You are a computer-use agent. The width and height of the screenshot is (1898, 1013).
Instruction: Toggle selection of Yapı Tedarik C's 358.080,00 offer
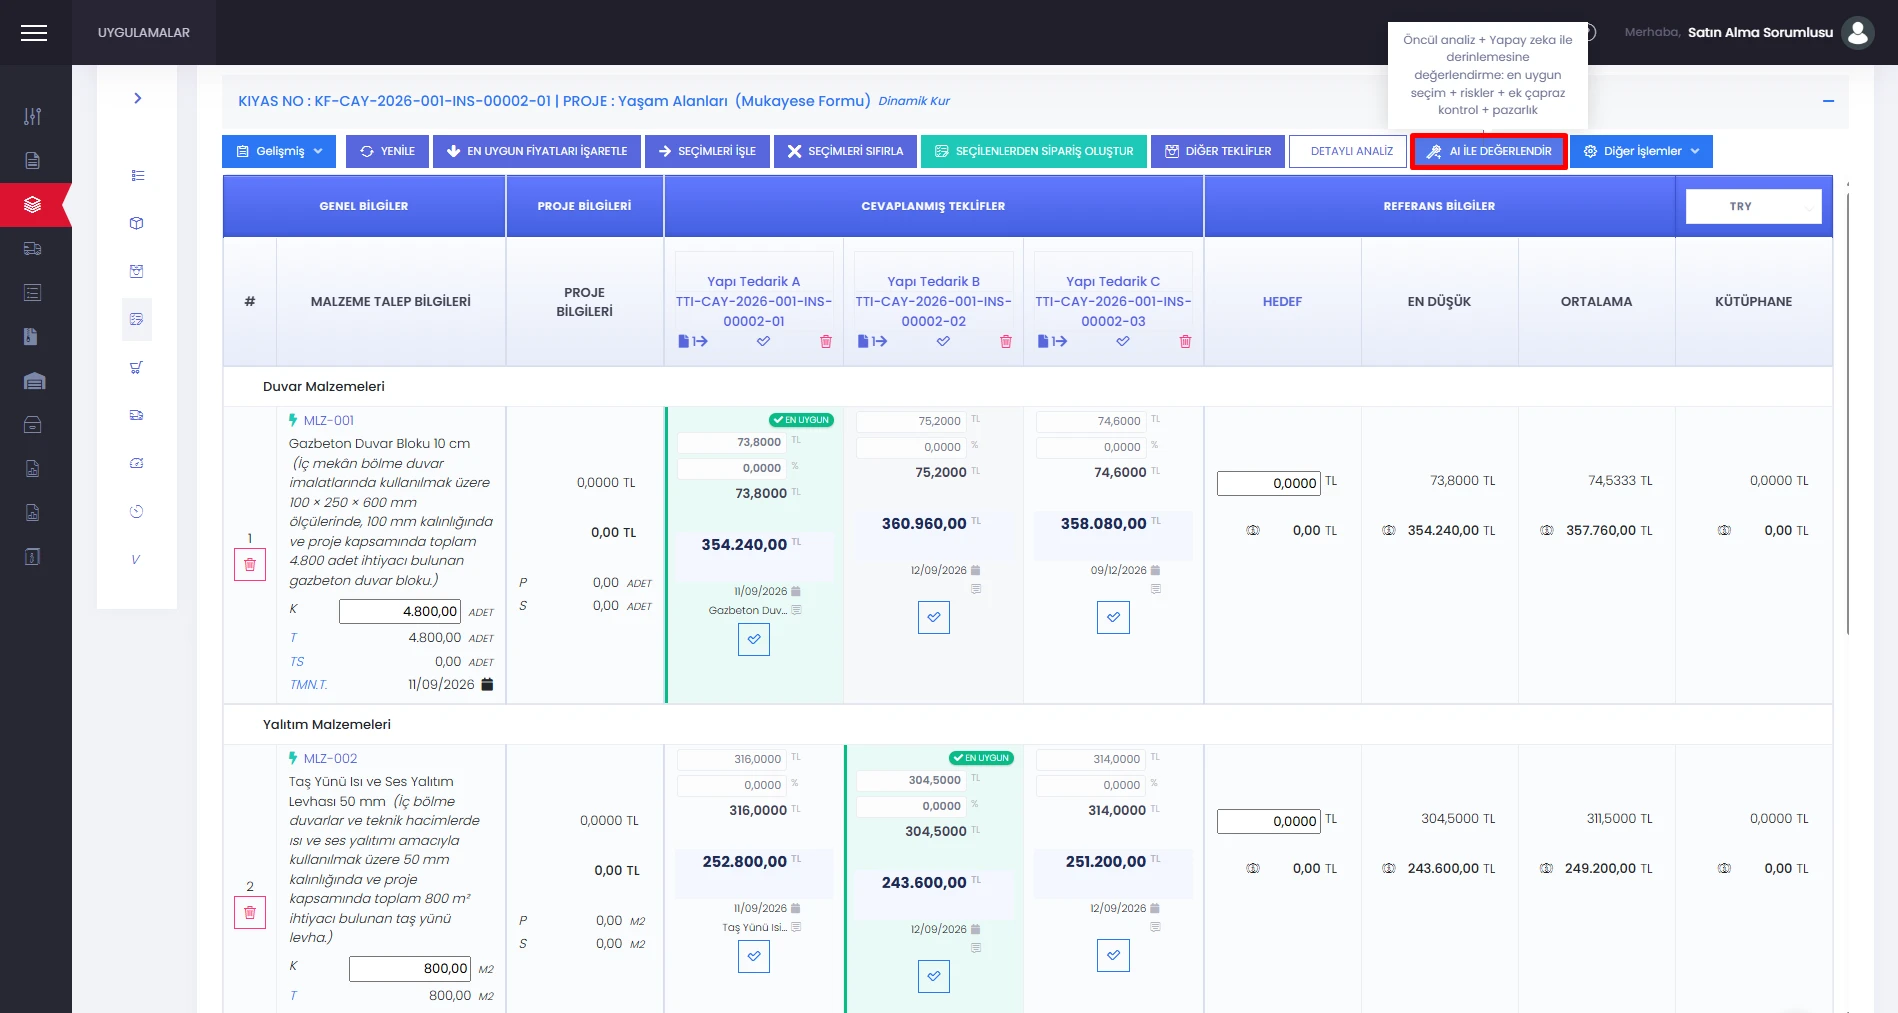tap(1113, 617)
